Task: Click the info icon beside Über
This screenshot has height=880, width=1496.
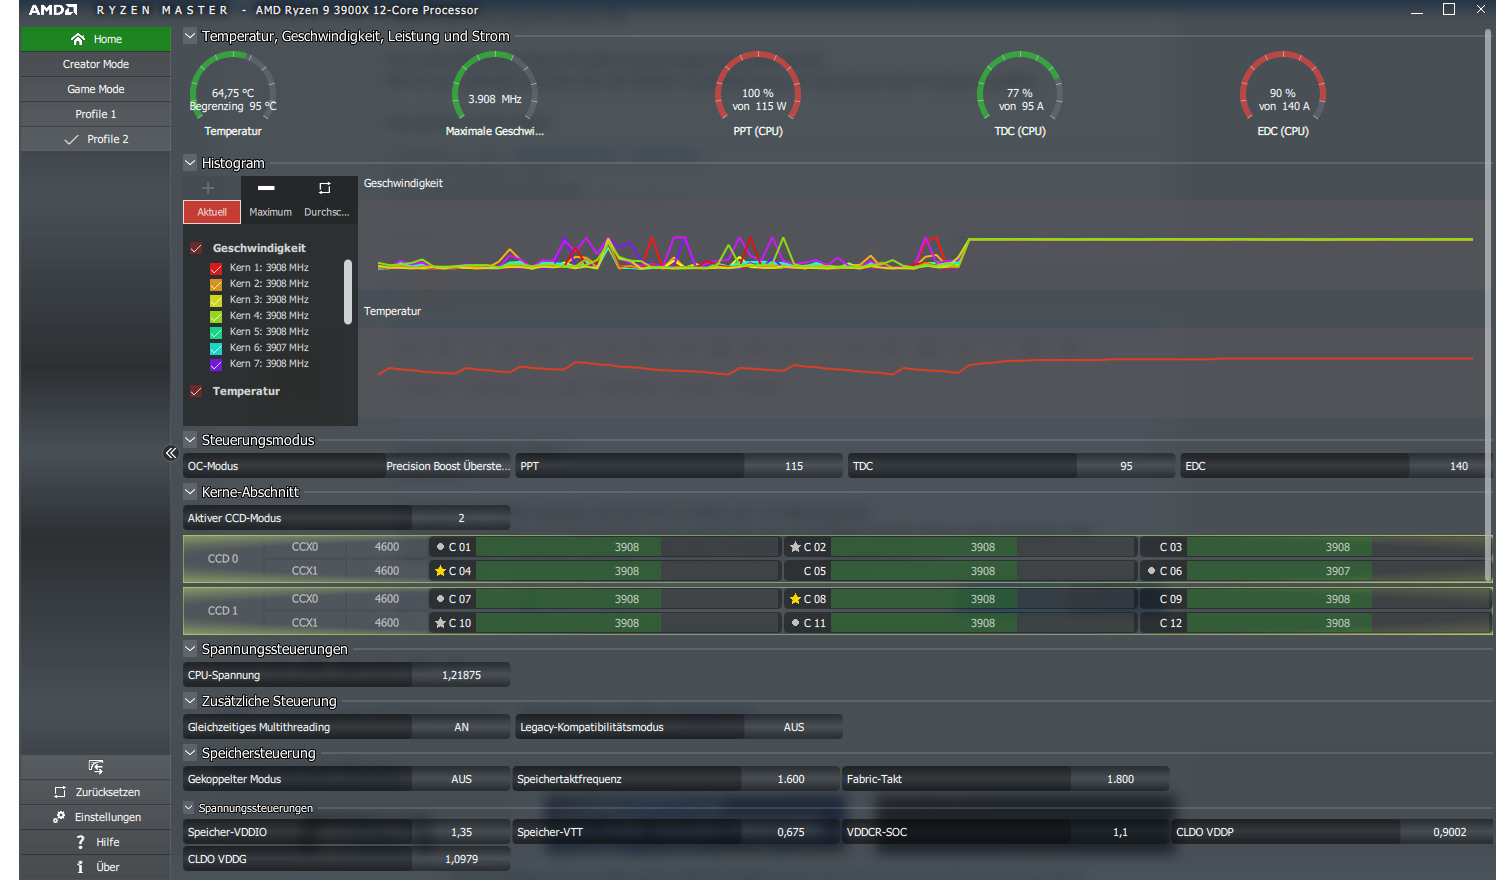Action: [80, 867]
